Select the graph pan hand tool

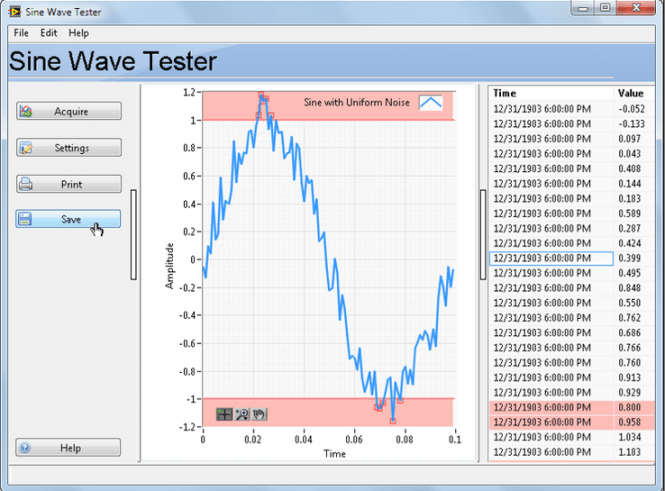(259, 414)
